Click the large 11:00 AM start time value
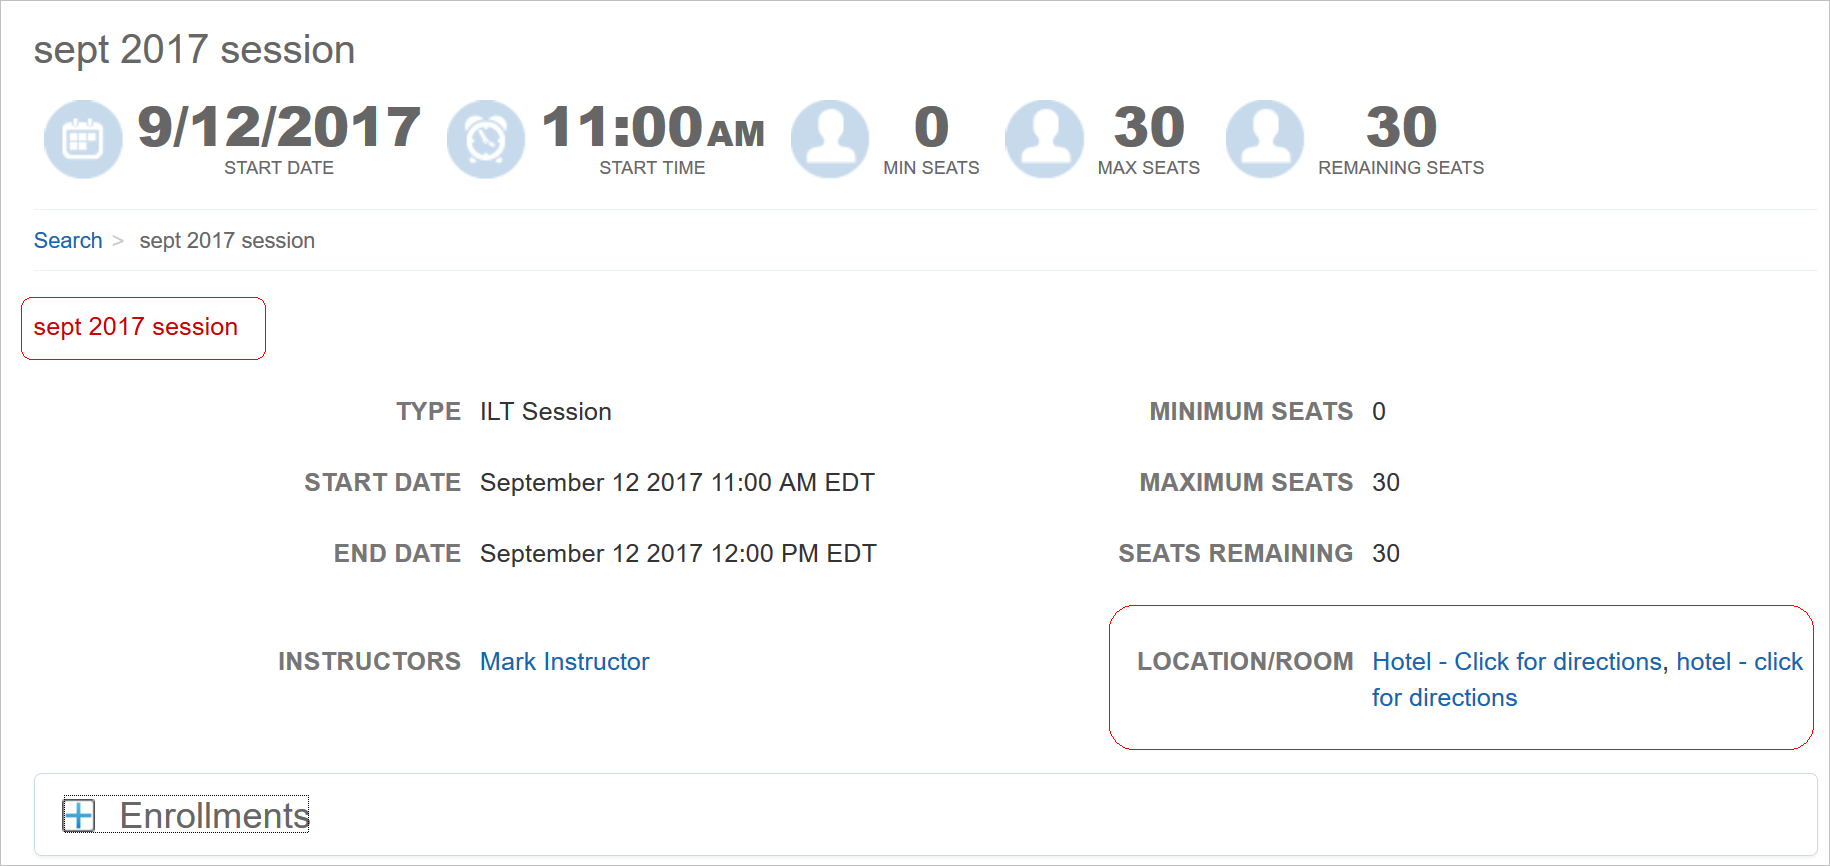 (652, 128)
